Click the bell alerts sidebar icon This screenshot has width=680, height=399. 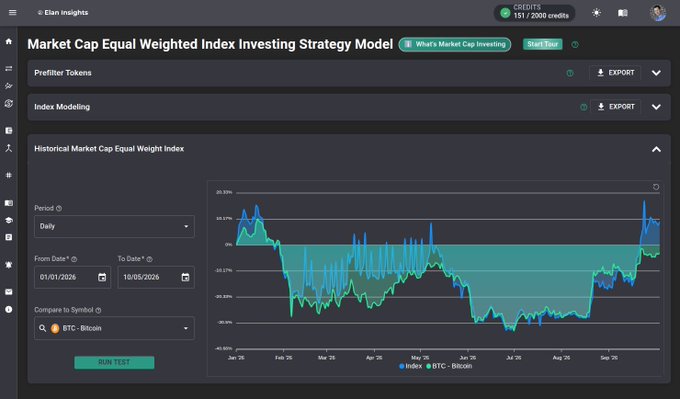pyautogui.click(x=9, y=265)
